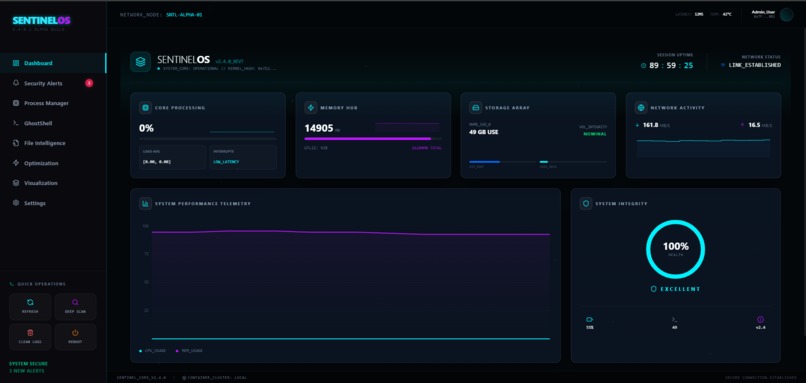Click the Optimization lightning icon
The image size is (806, 383).
click(x=16, y=163)
